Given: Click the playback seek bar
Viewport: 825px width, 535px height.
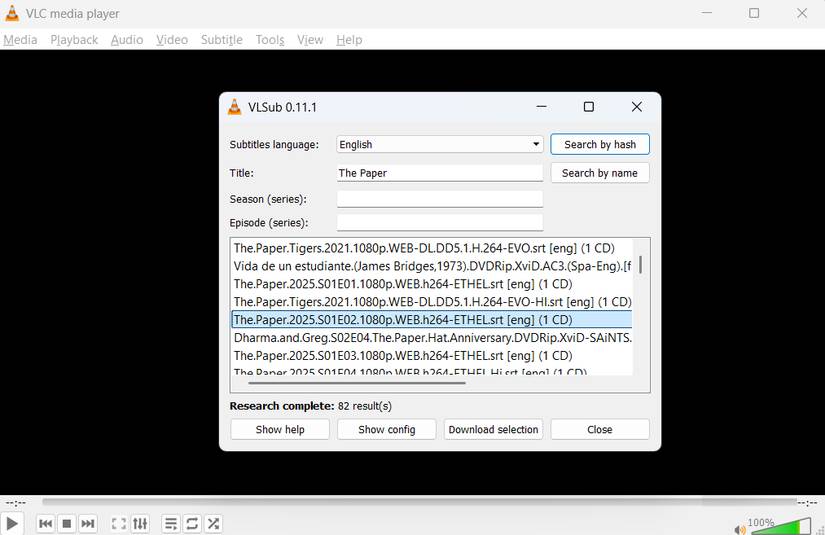Looking at the screenshot, I should pos(419,502).
